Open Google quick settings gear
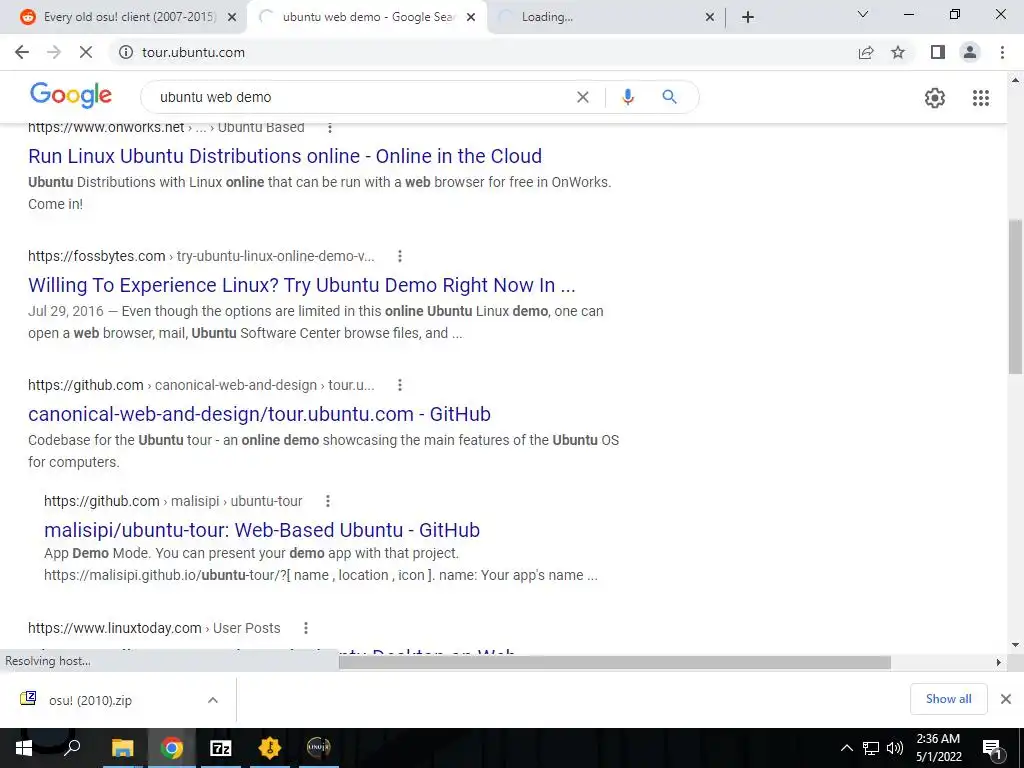The height and width of the screenshot is (768, 1024). click(x=935, y=98)
